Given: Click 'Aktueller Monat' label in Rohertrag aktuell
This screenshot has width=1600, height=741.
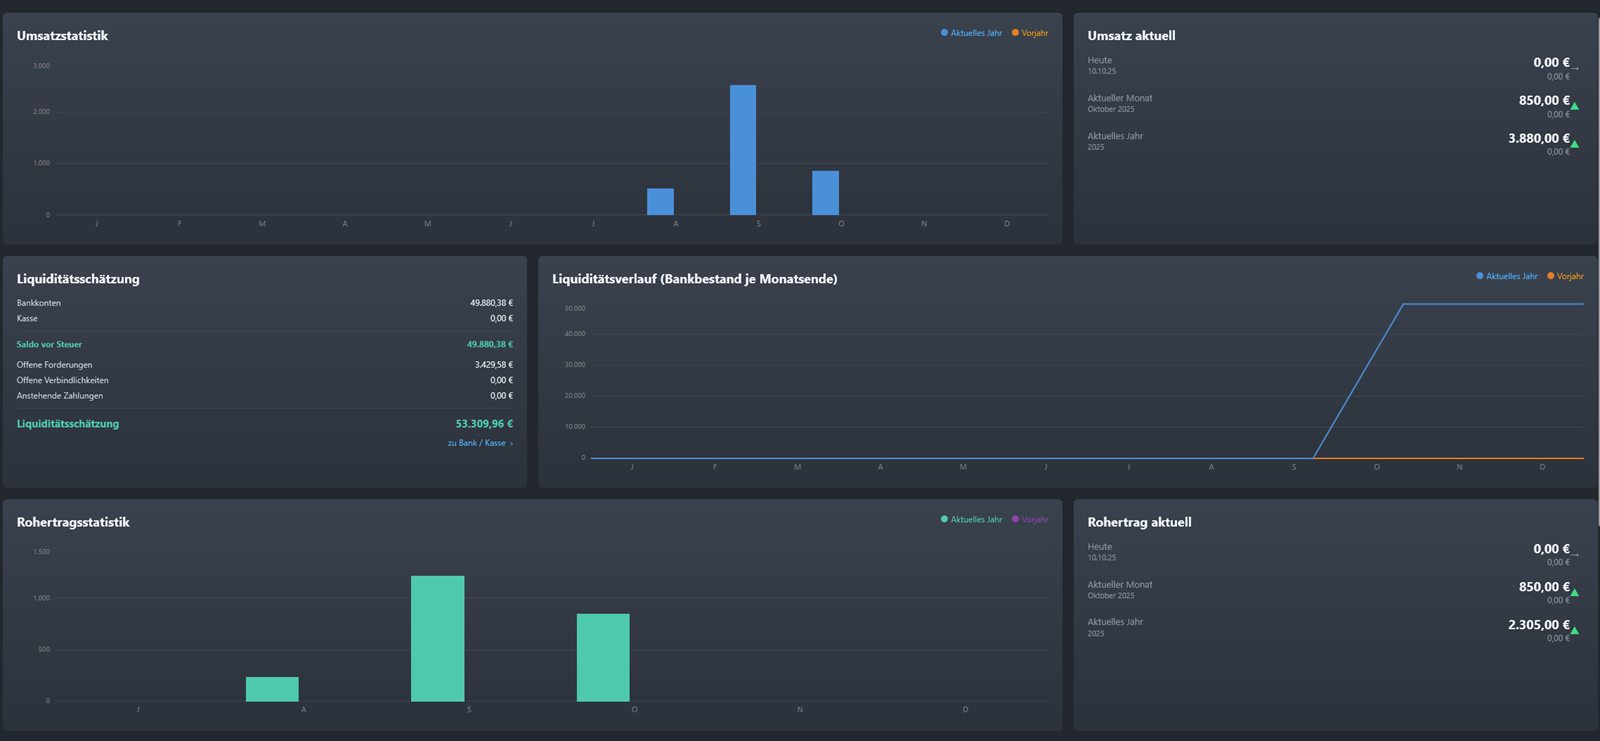Looking at the screenshot, I should (1120, 584).
